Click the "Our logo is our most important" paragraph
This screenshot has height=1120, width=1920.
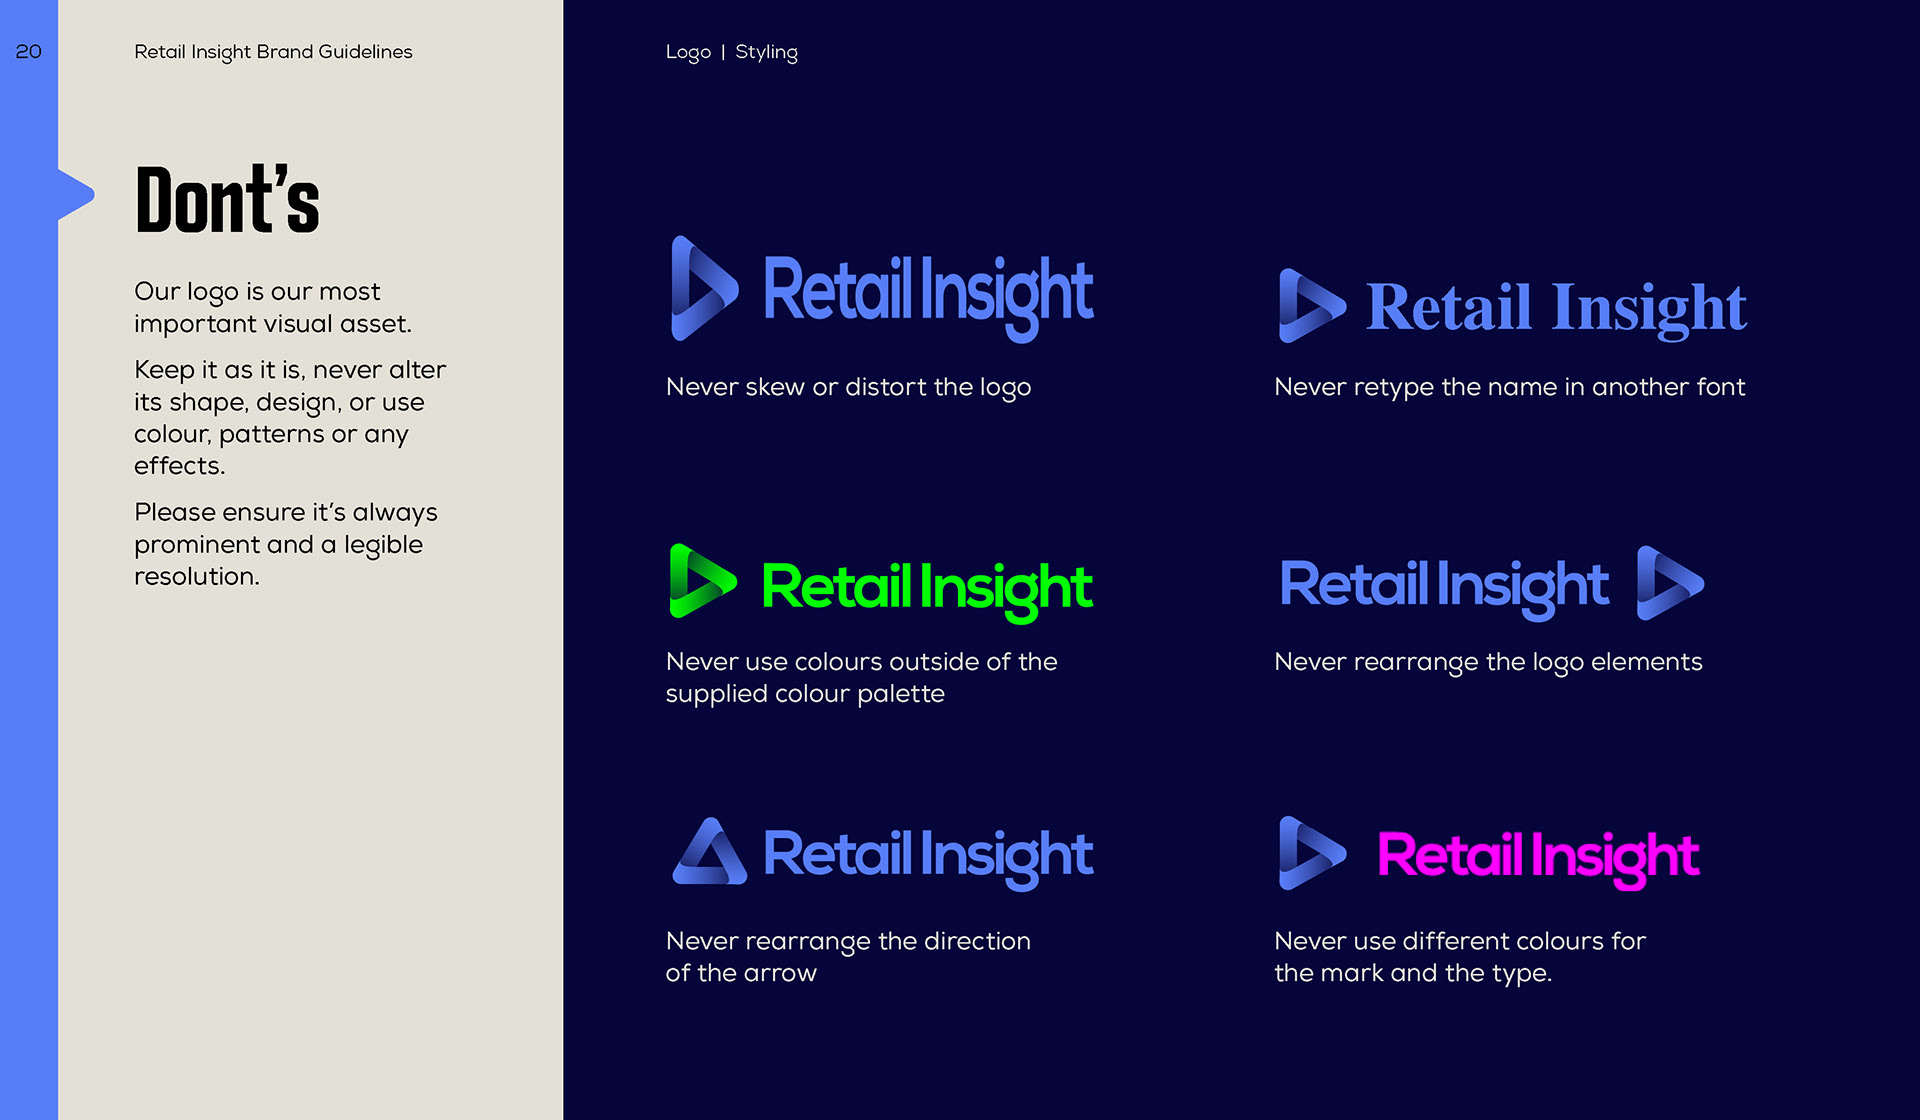click(x=272, y=307)
